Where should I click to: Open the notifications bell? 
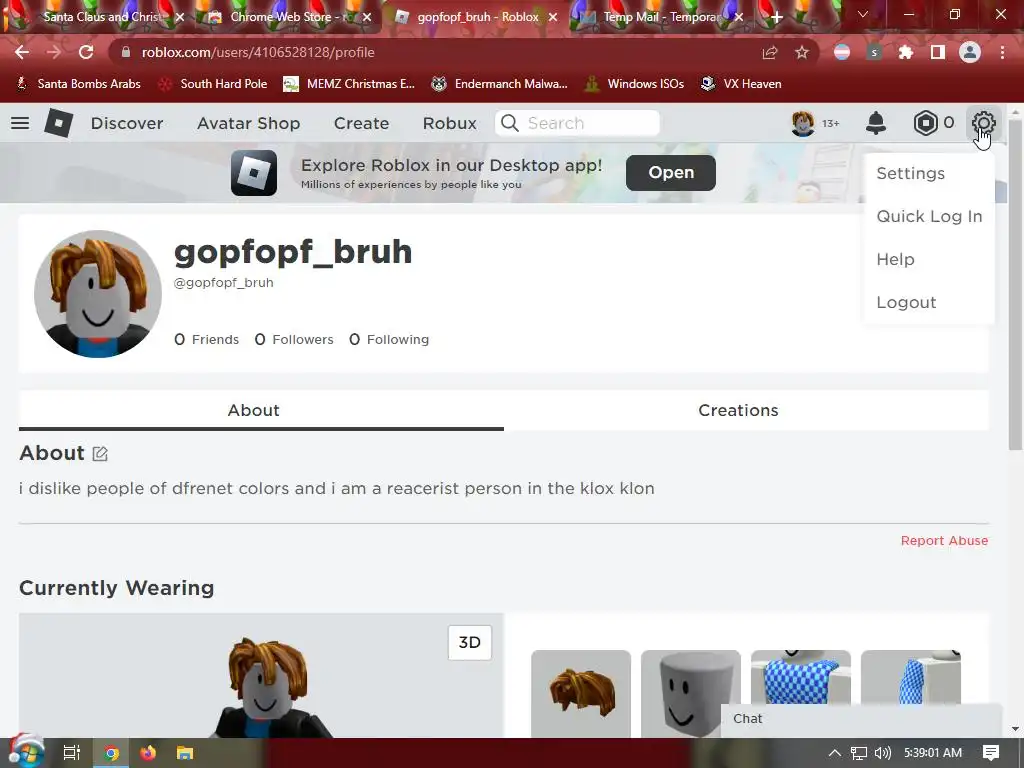coord(876,123)
